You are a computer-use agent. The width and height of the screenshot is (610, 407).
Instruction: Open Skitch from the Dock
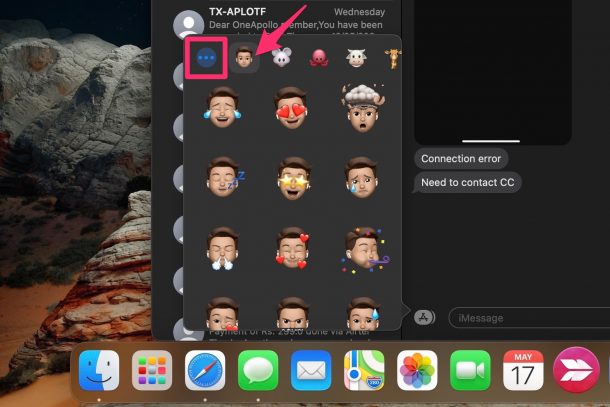tap(576, 370)
